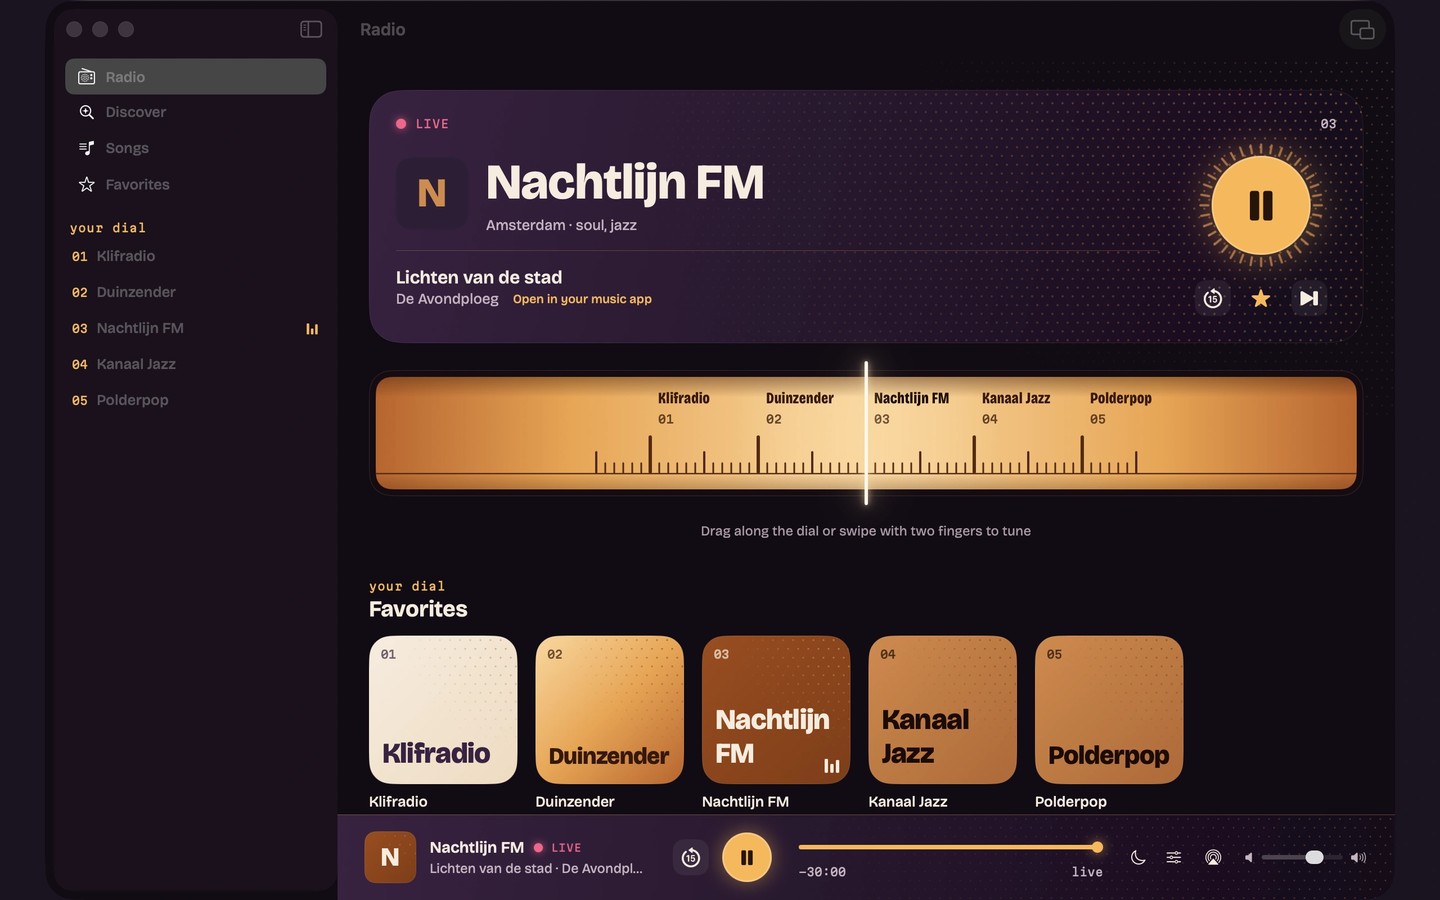The width and height of the screenshot is (1440, 900).
Task: Toggle the sidebar panel icon
Action: (311, 29)
